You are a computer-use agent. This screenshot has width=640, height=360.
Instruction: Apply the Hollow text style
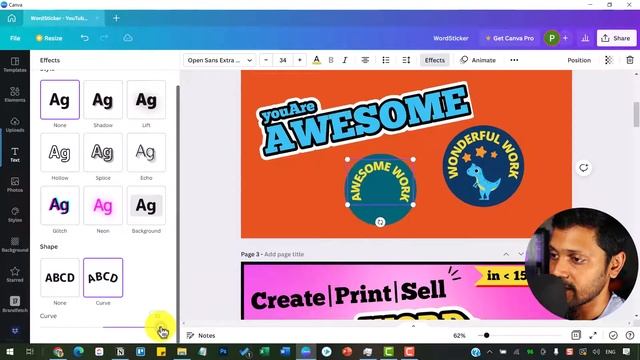60,152
